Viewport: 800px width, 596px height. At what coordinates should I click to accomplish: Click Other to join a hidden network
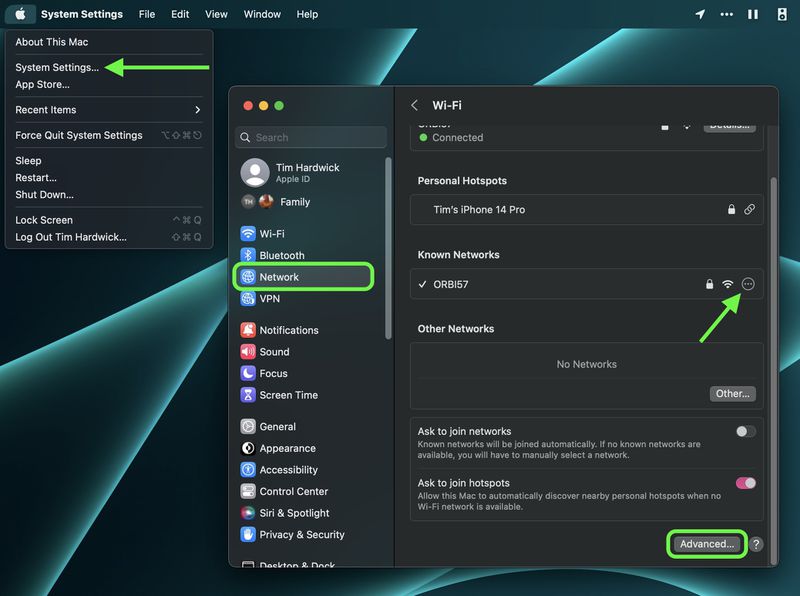[x=733, y=393]
